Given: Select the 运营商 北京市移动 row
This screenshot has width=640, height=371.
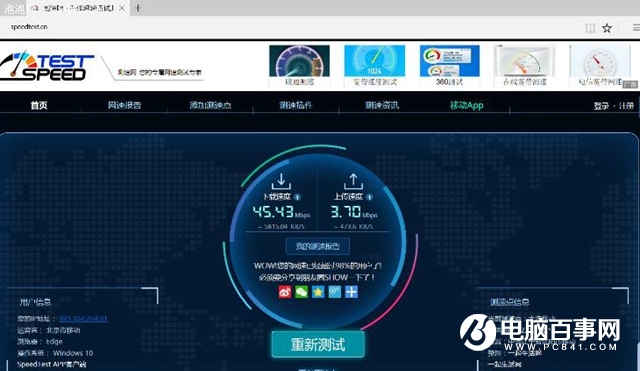Looking at the screenshot, I should [x=49, y=330].
